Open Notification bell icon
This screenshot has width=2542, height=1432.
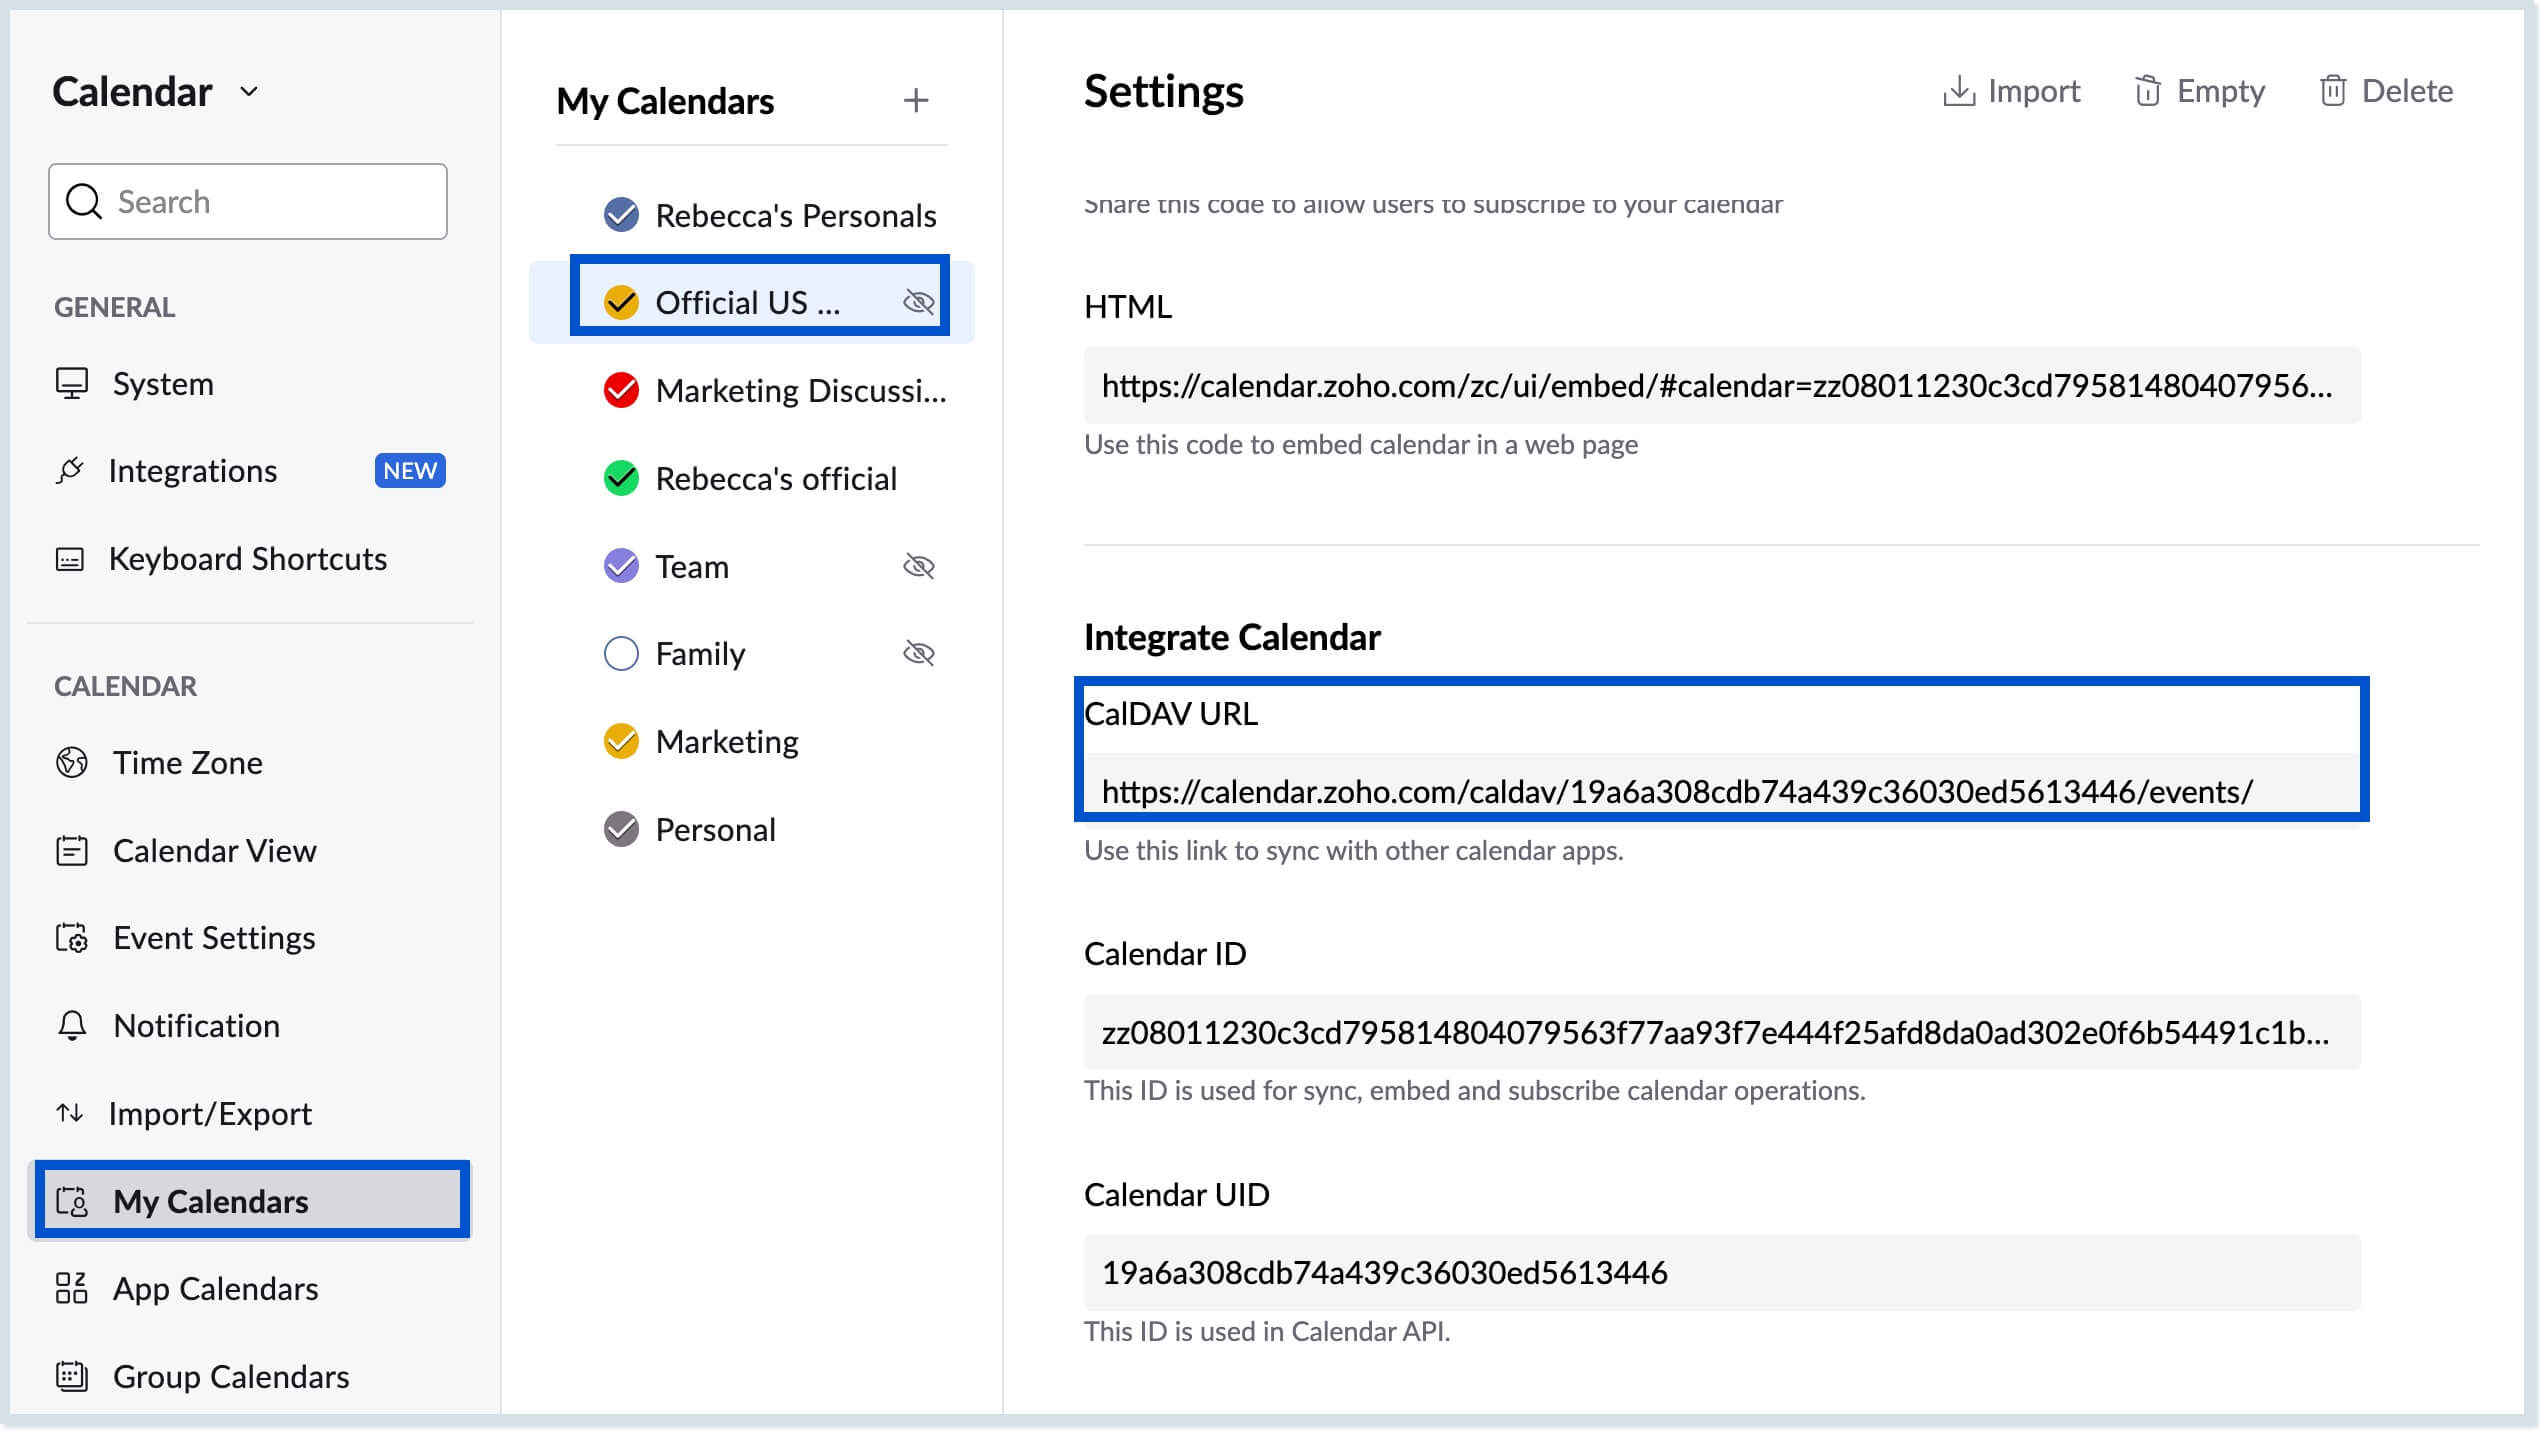pyautogui.click(x=72, y=1026)
